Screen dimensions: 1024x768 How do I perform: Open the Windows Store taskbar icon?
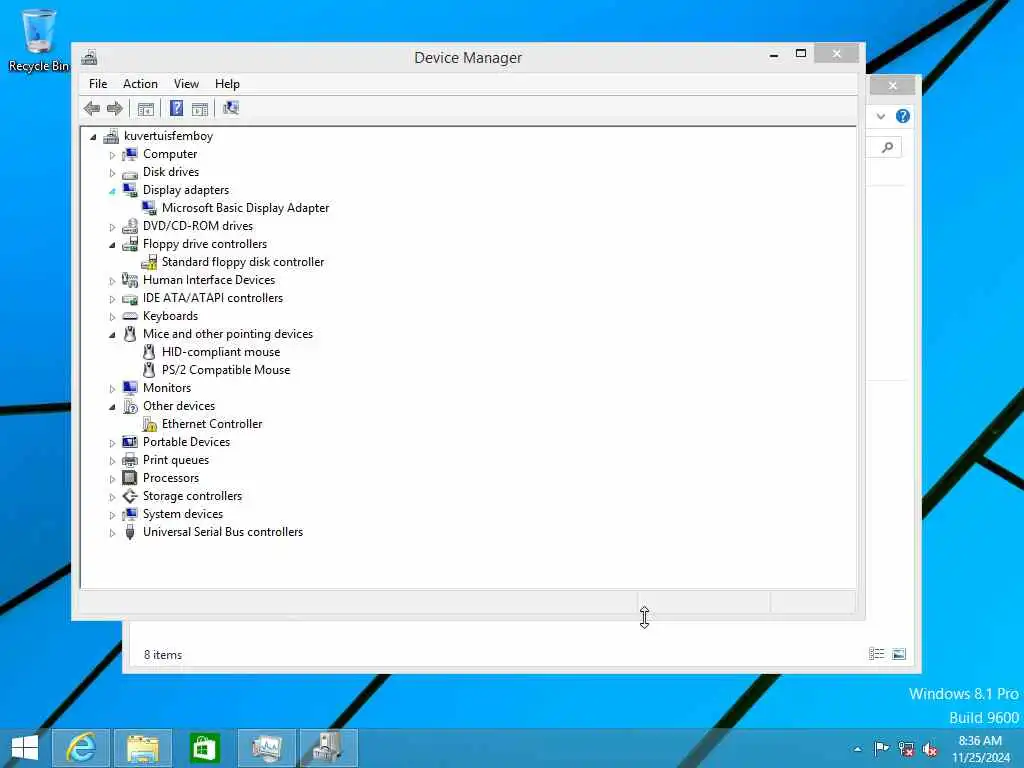pos(204,748)
